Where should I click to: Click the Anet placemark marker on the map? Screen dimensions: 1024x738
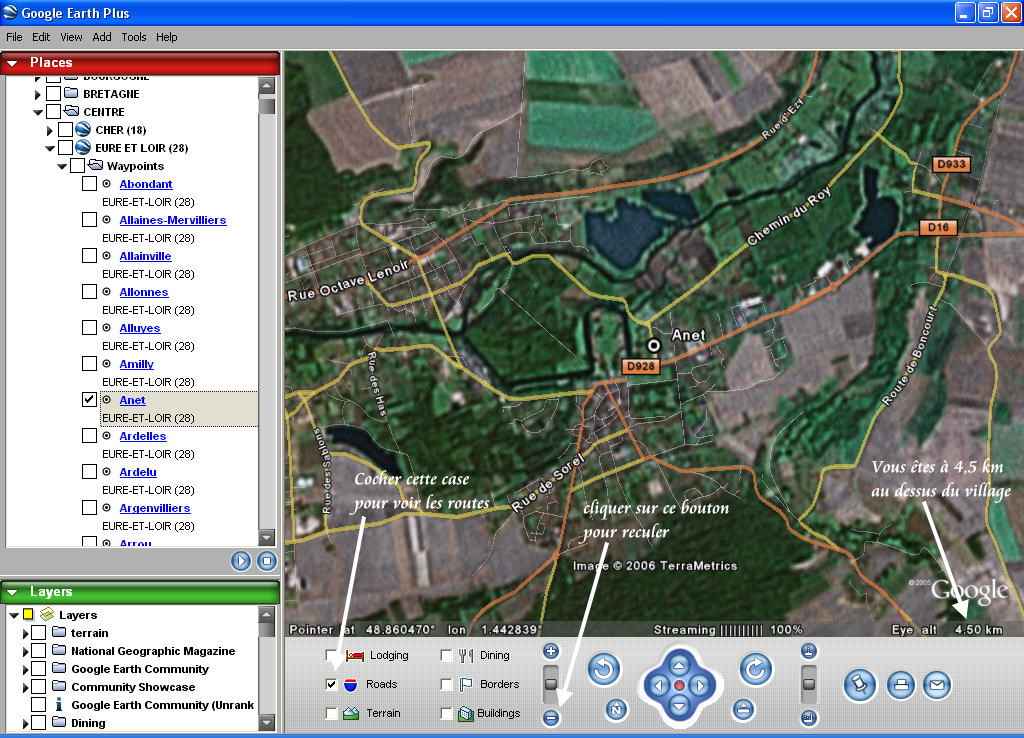point(654,345)
